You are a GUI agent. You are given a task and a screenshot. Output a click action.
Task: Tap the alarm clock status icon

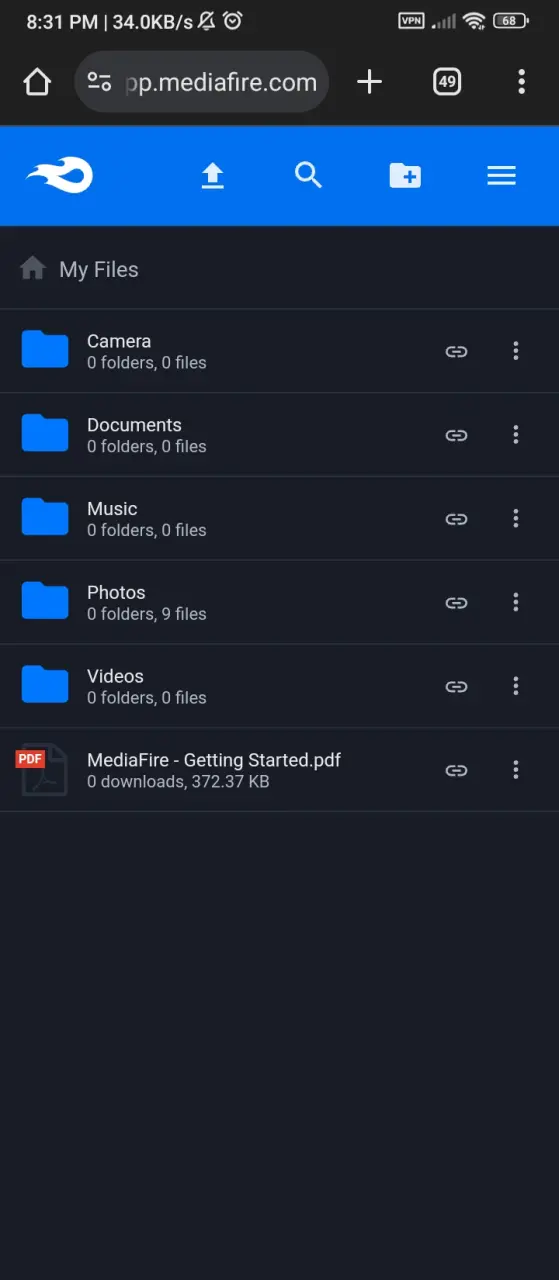point(233,20)
